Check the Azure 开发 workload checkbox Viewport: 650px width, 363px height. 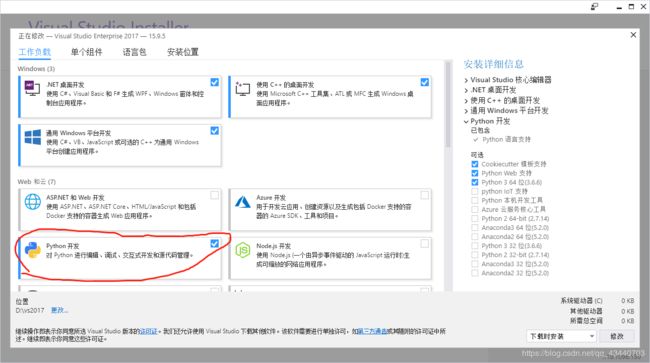click(424, 195)
